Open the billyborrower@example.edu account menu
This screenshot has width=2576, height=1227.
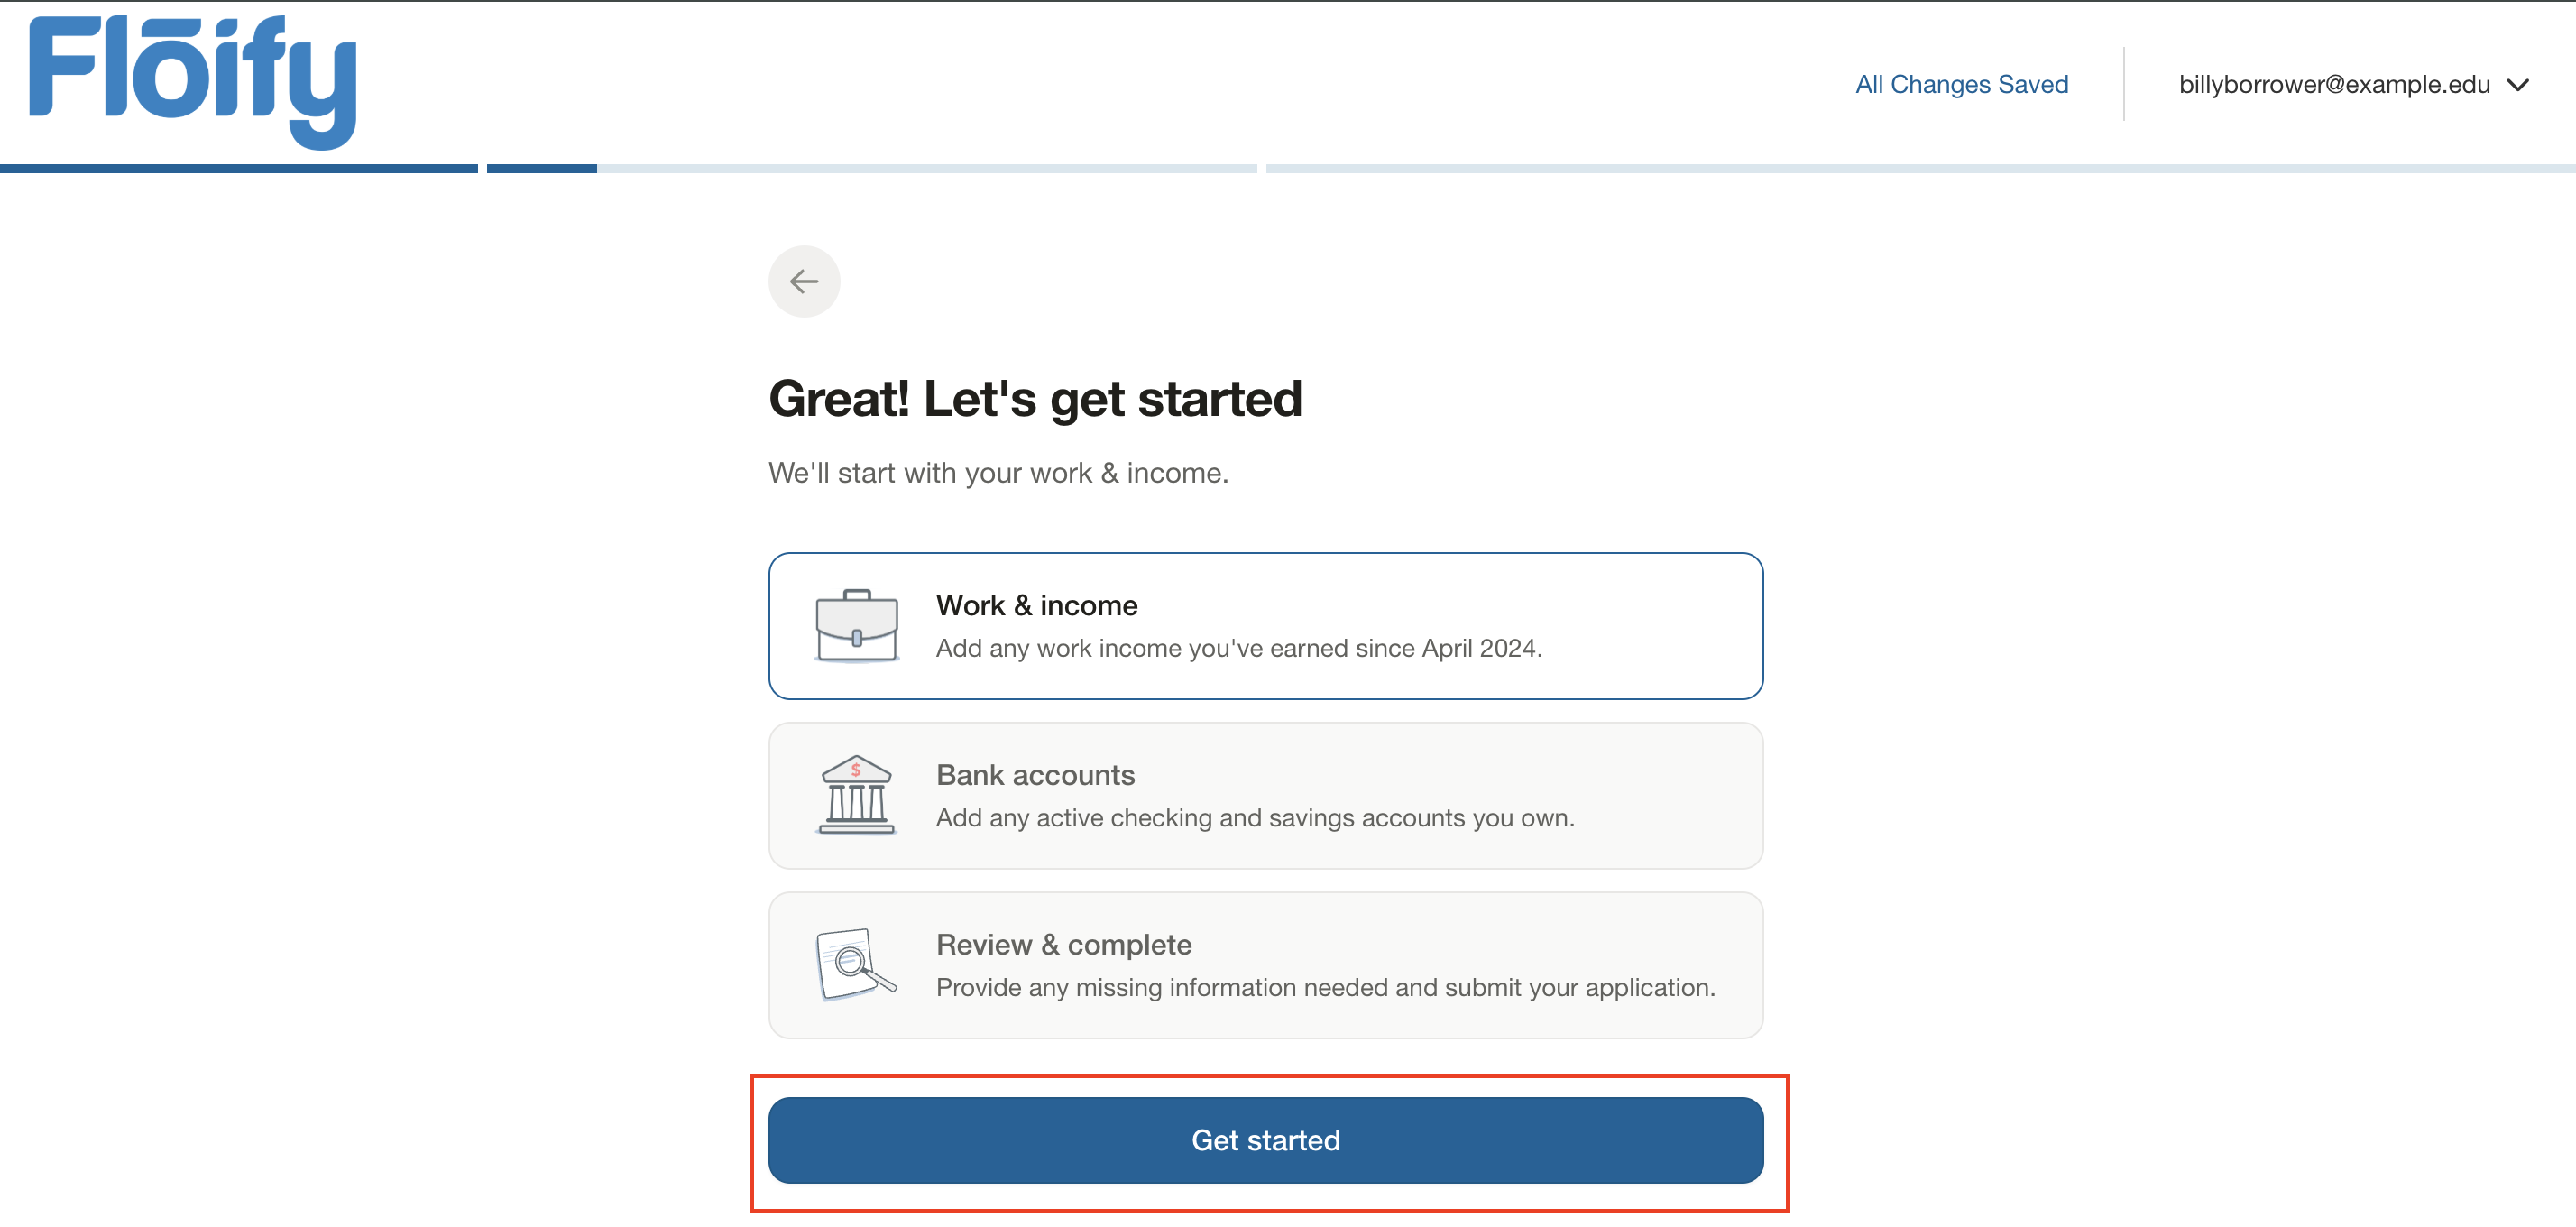coord(2334,85)
